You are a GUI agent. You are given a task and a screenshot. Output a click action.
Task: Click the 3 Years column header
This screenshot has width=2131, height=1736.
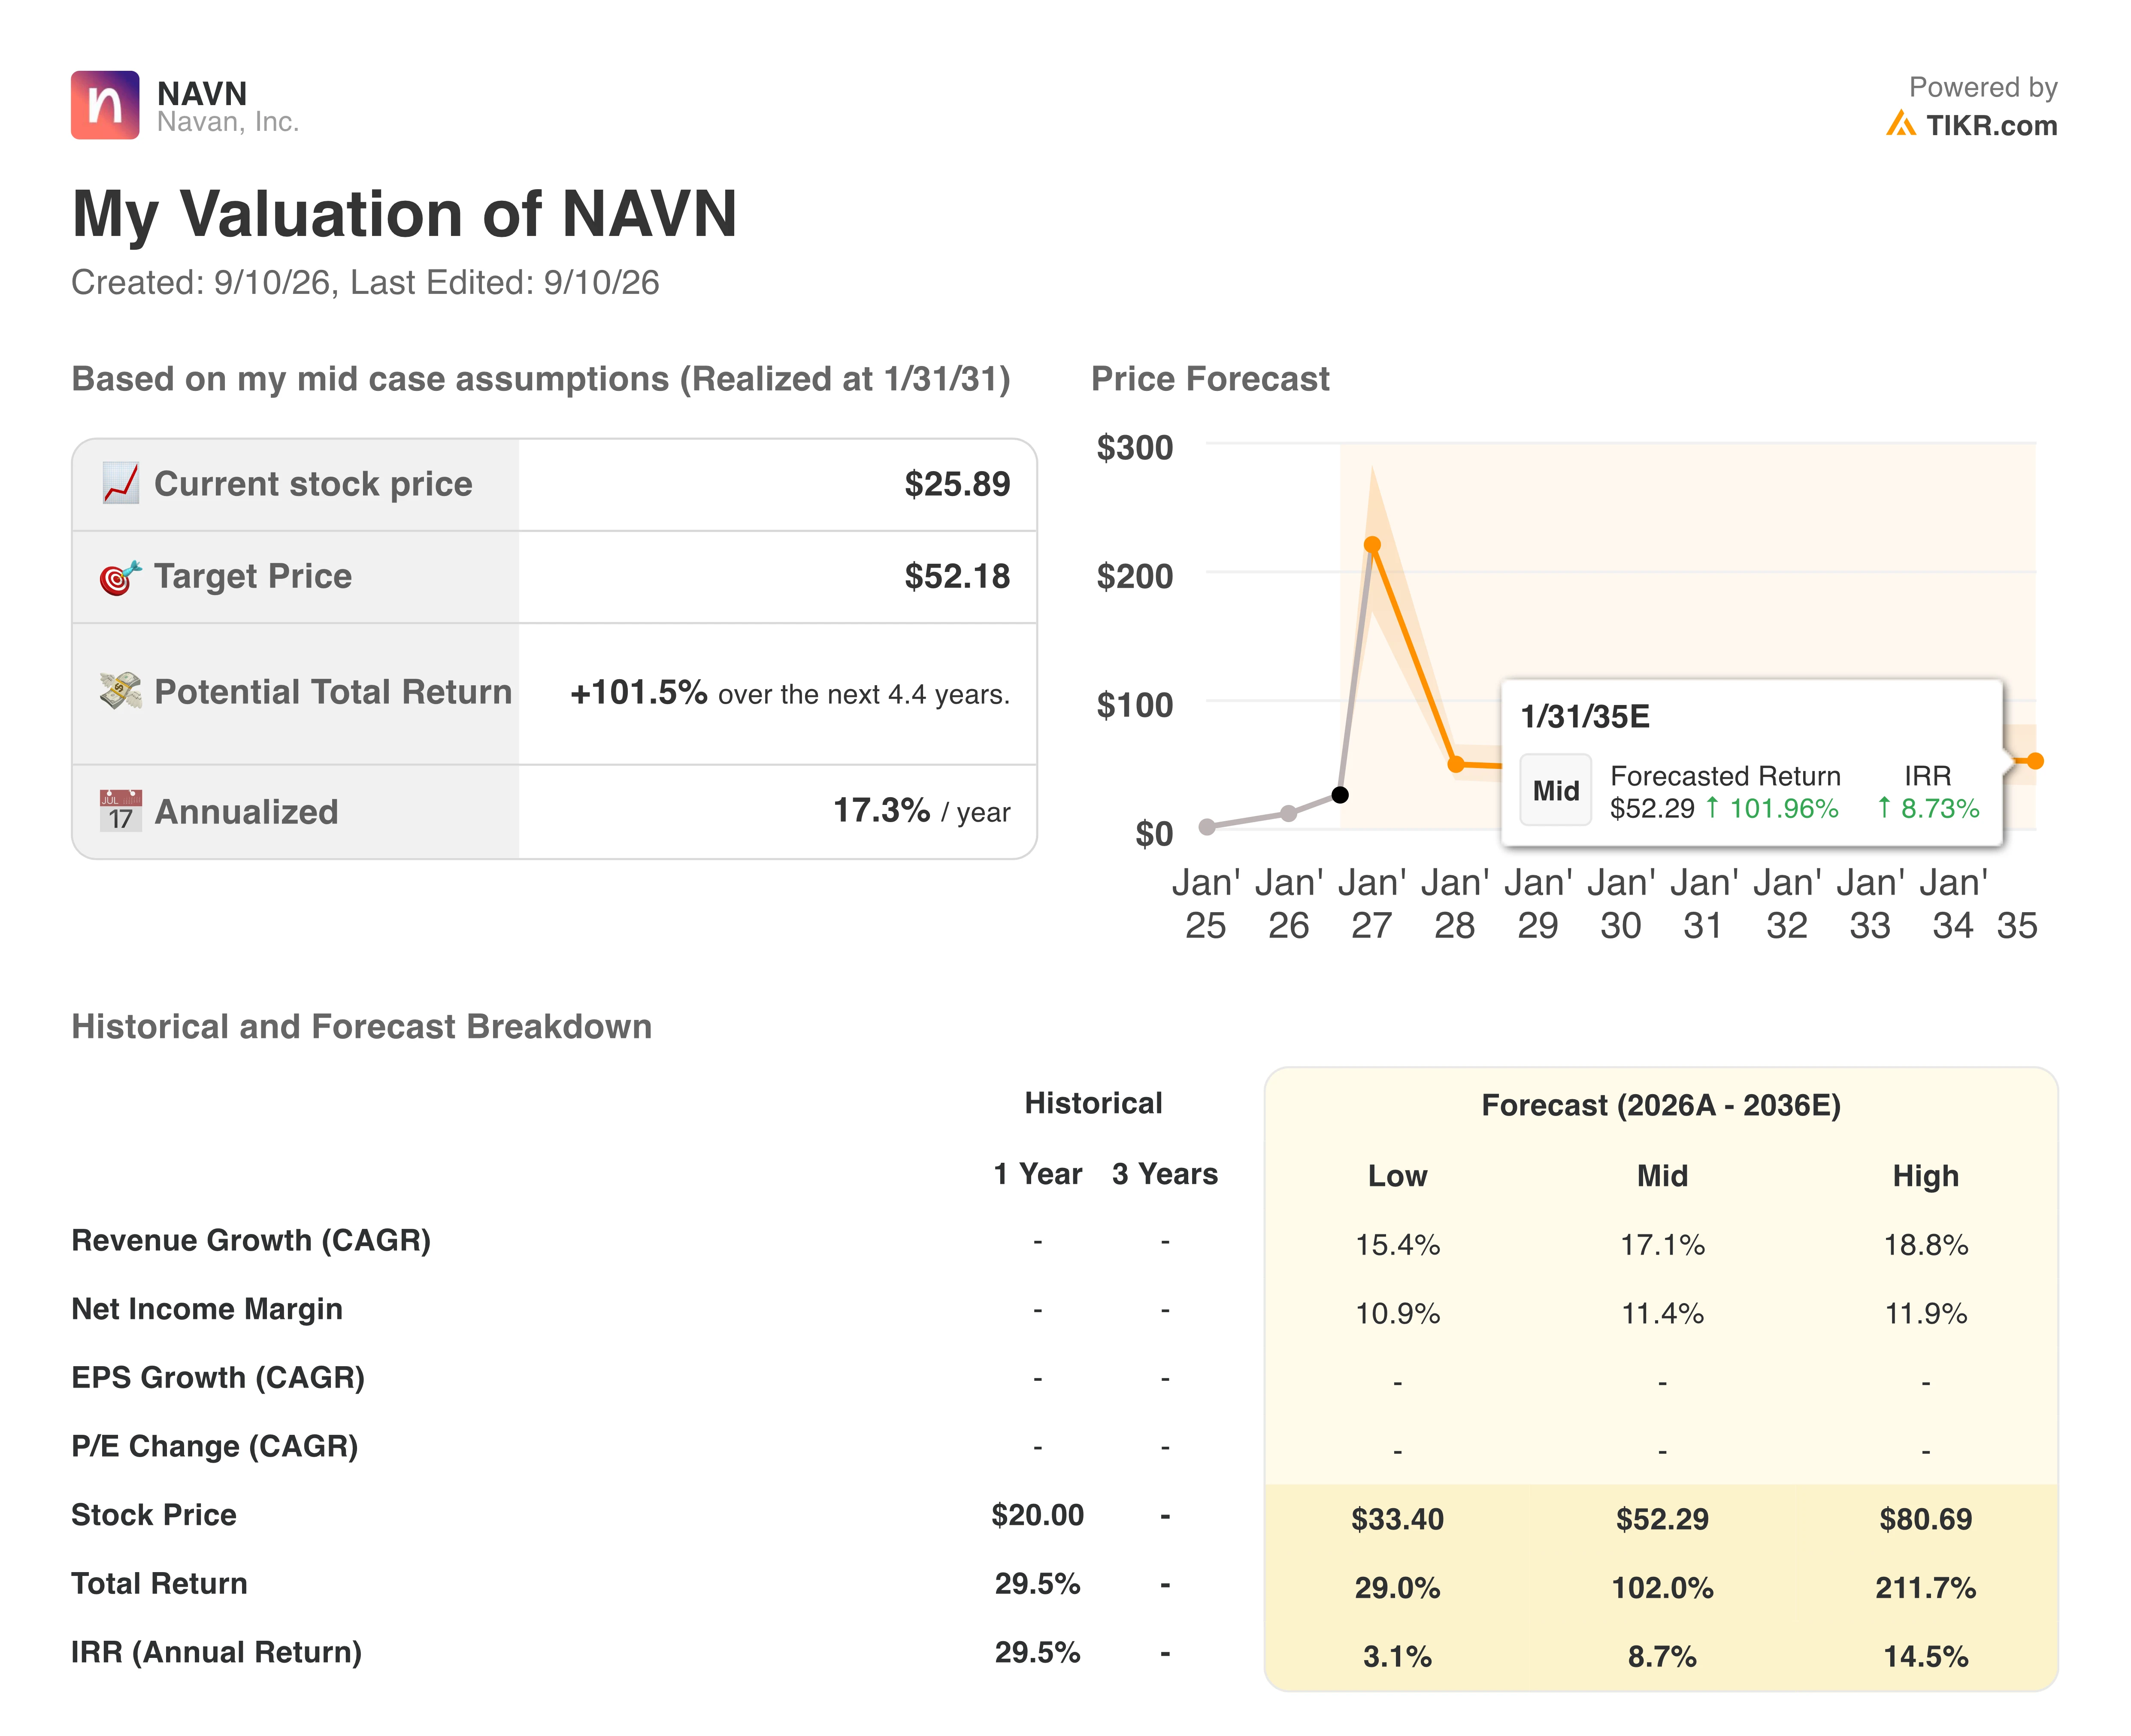point(1165,1174)
